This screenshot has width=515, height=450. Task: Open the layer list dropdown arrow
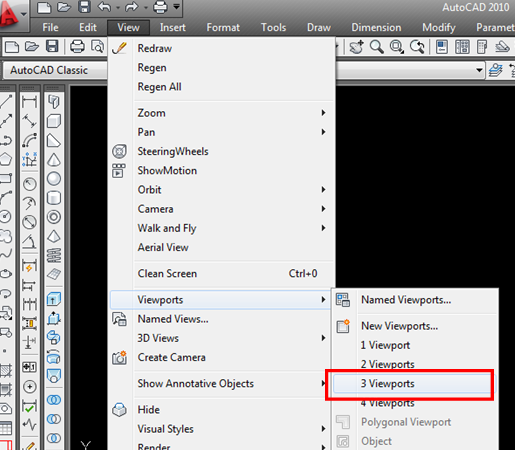(479, 70)
